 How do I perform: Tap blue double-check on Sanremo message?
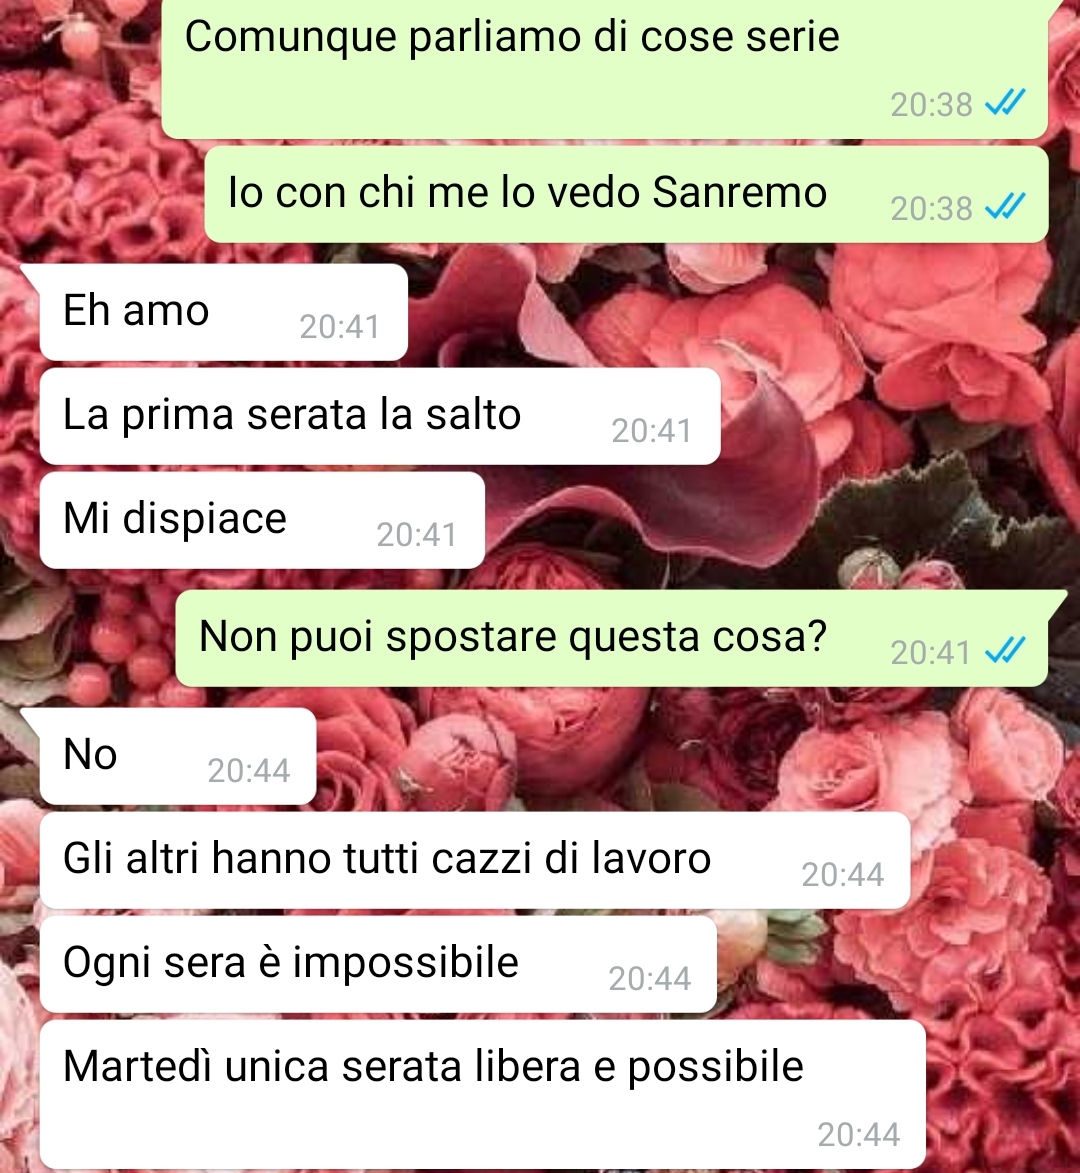(x=1005, y=207)
